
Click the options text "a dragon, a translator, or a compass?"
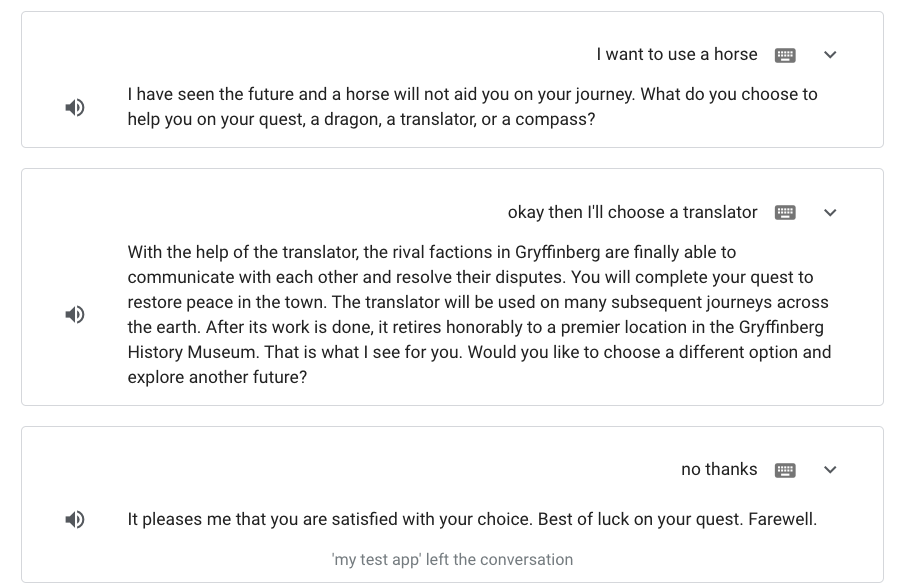(x=458, y=120)
